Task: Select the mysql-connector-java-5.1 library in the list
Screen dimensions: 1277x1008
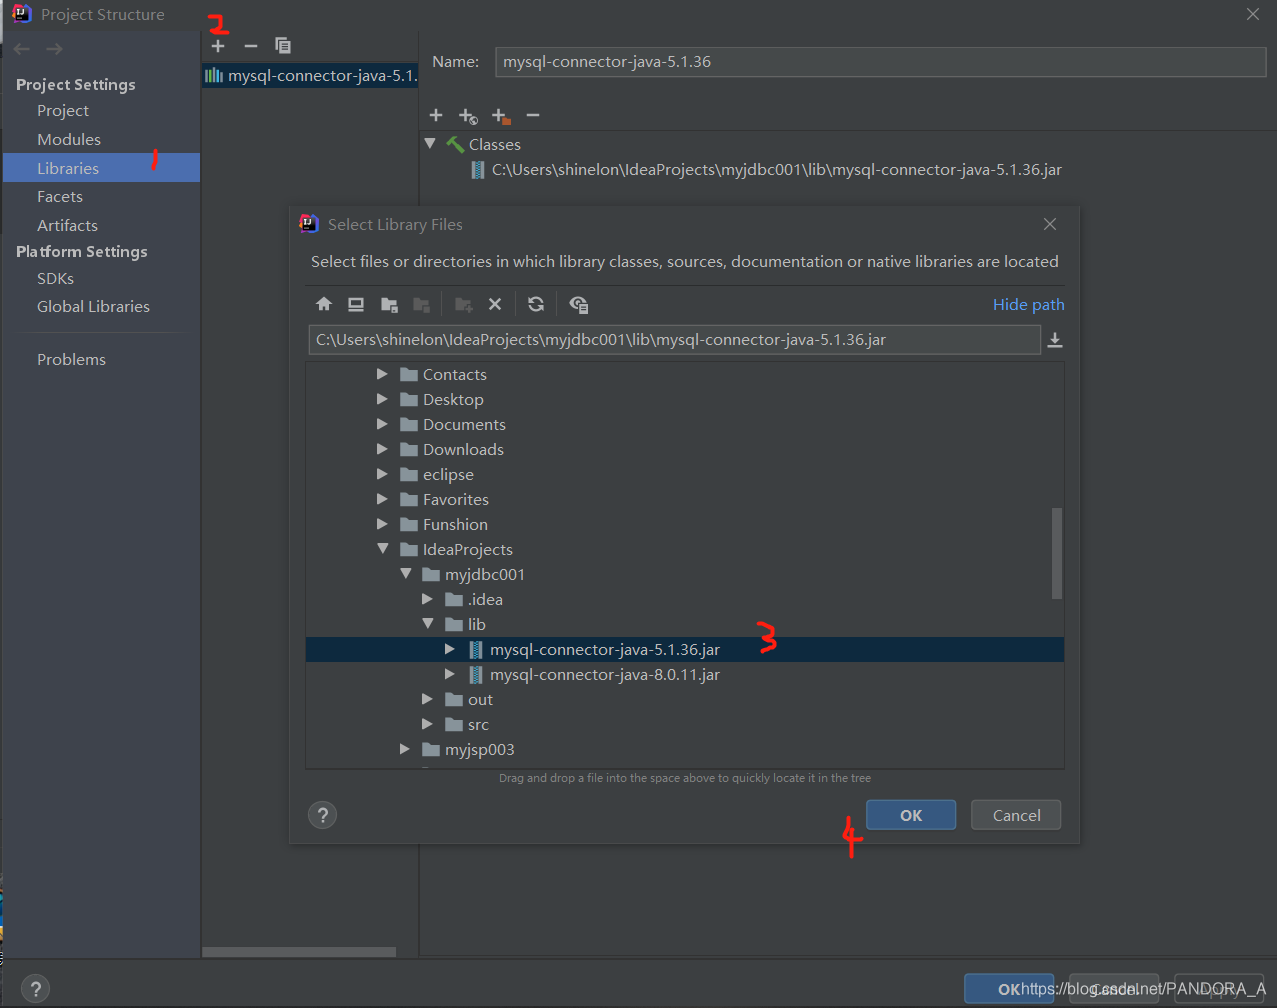Action: (x=310, y=75)
